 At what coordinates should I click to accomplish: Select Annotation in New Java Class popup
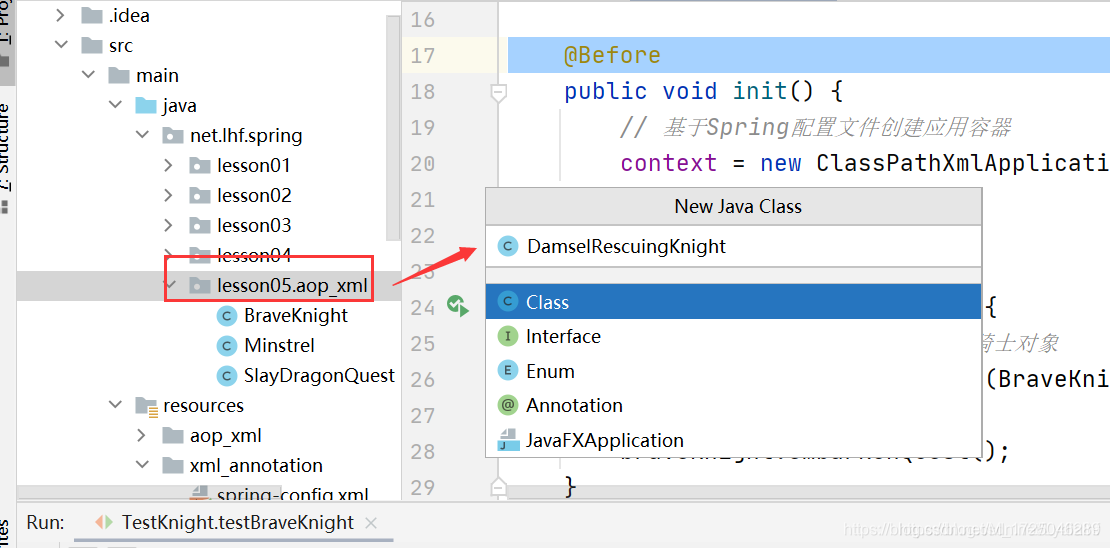(733, 405)
